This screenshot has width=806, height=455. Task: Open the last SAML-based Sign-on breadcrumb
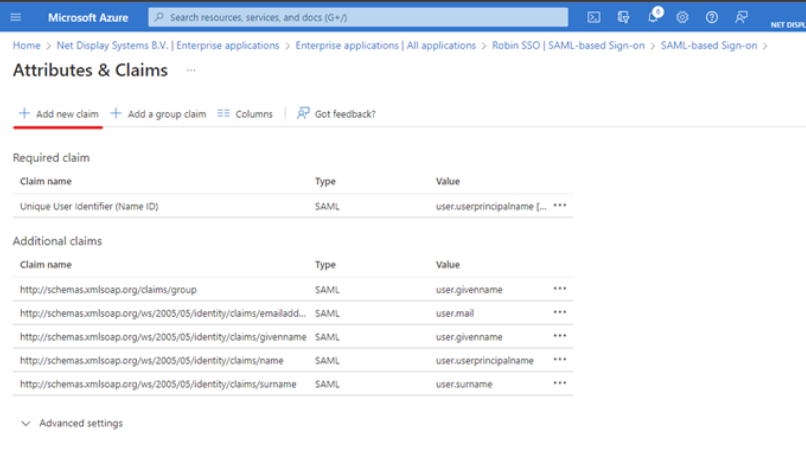709,46
